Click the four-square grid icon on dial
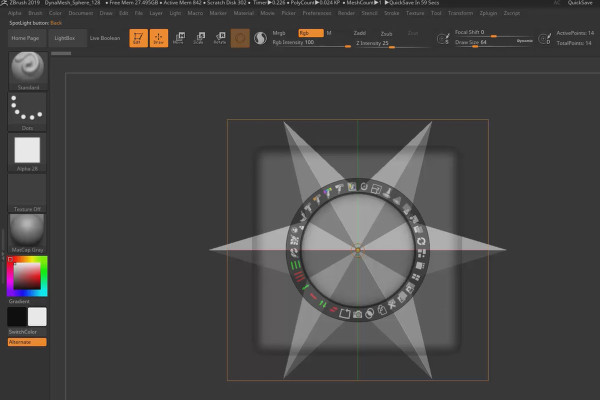The height and width of the screenshot is (400, 600). (416, 277)
